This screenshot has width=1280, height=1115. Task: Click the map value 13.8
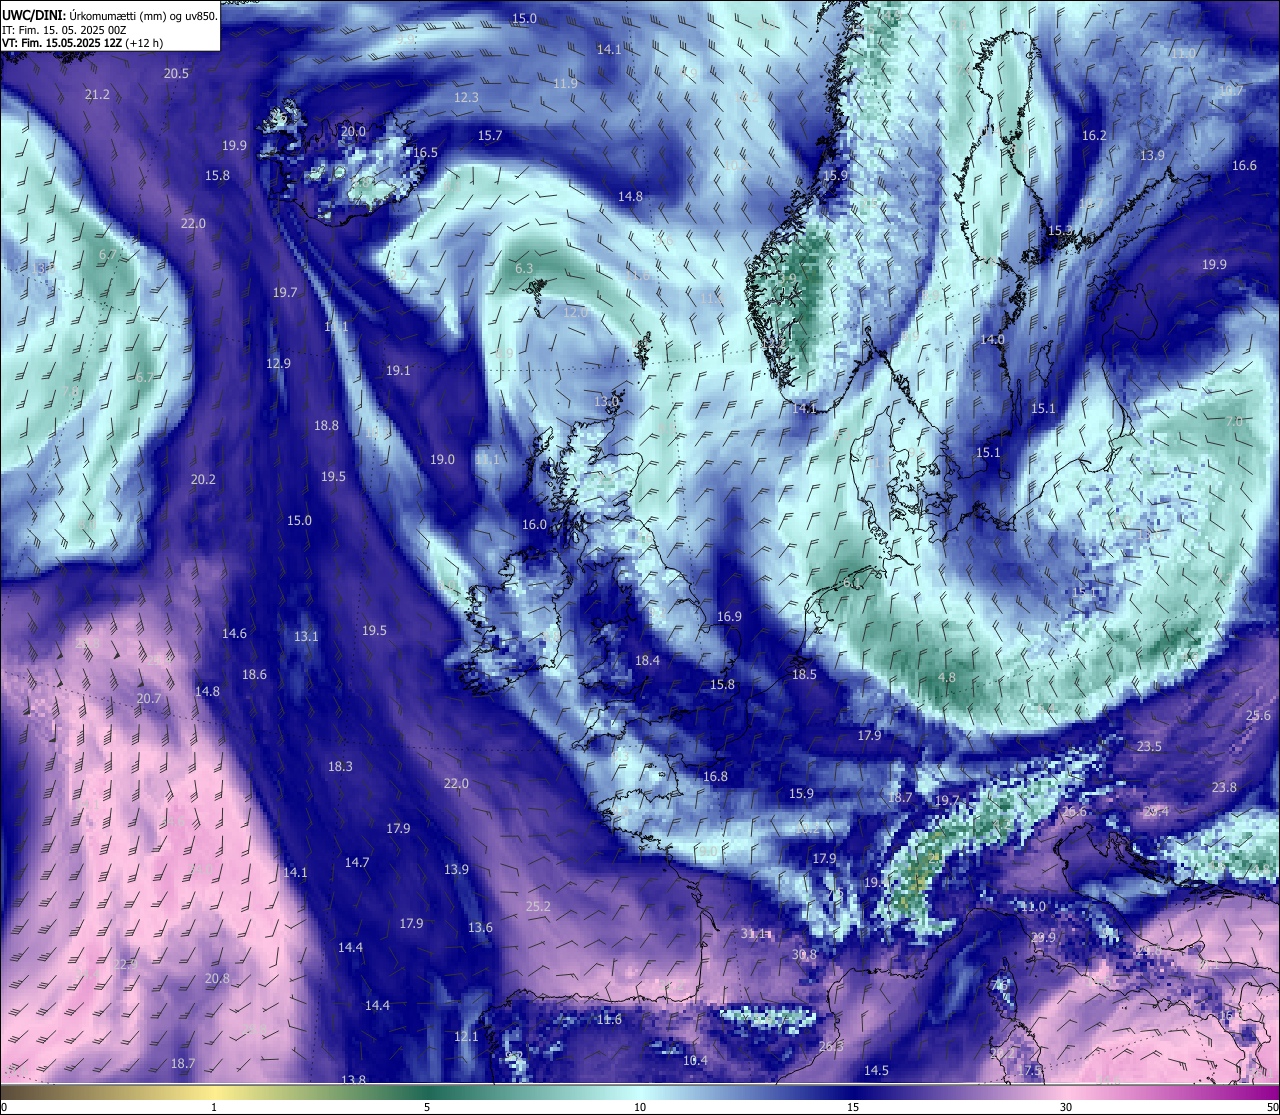tap(354, 1079)
